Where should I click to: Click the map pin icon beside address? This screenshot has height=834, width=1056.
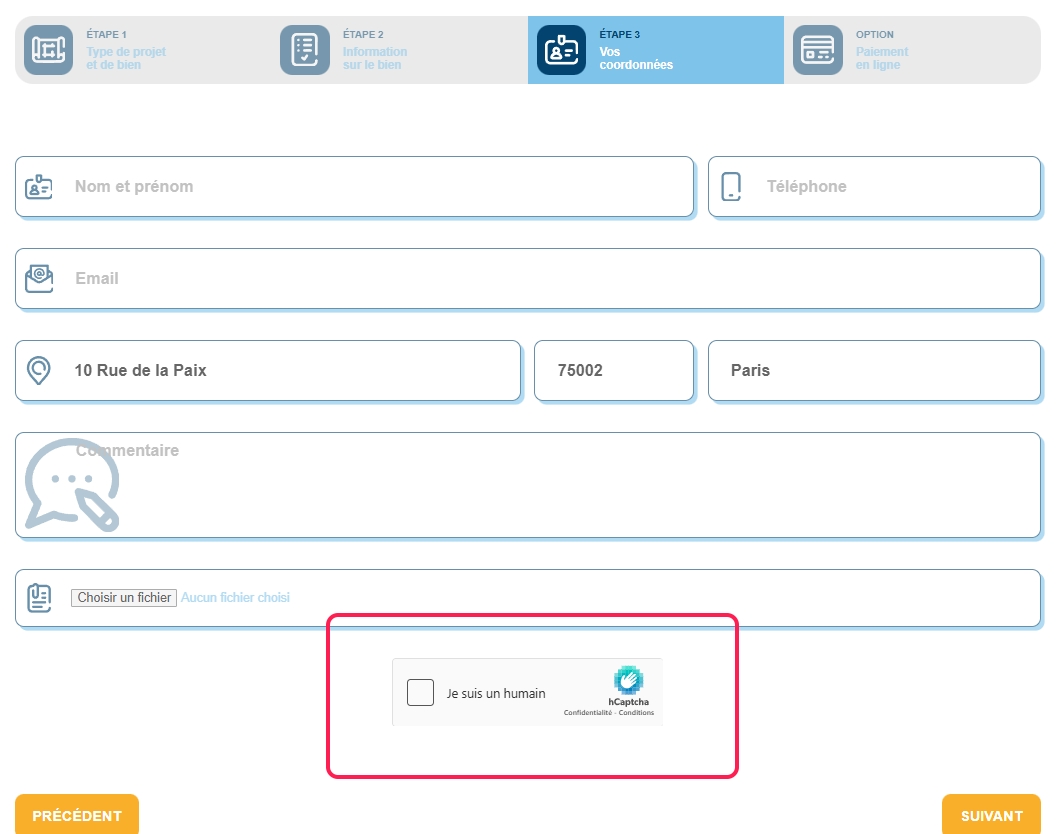coord(39,371)
